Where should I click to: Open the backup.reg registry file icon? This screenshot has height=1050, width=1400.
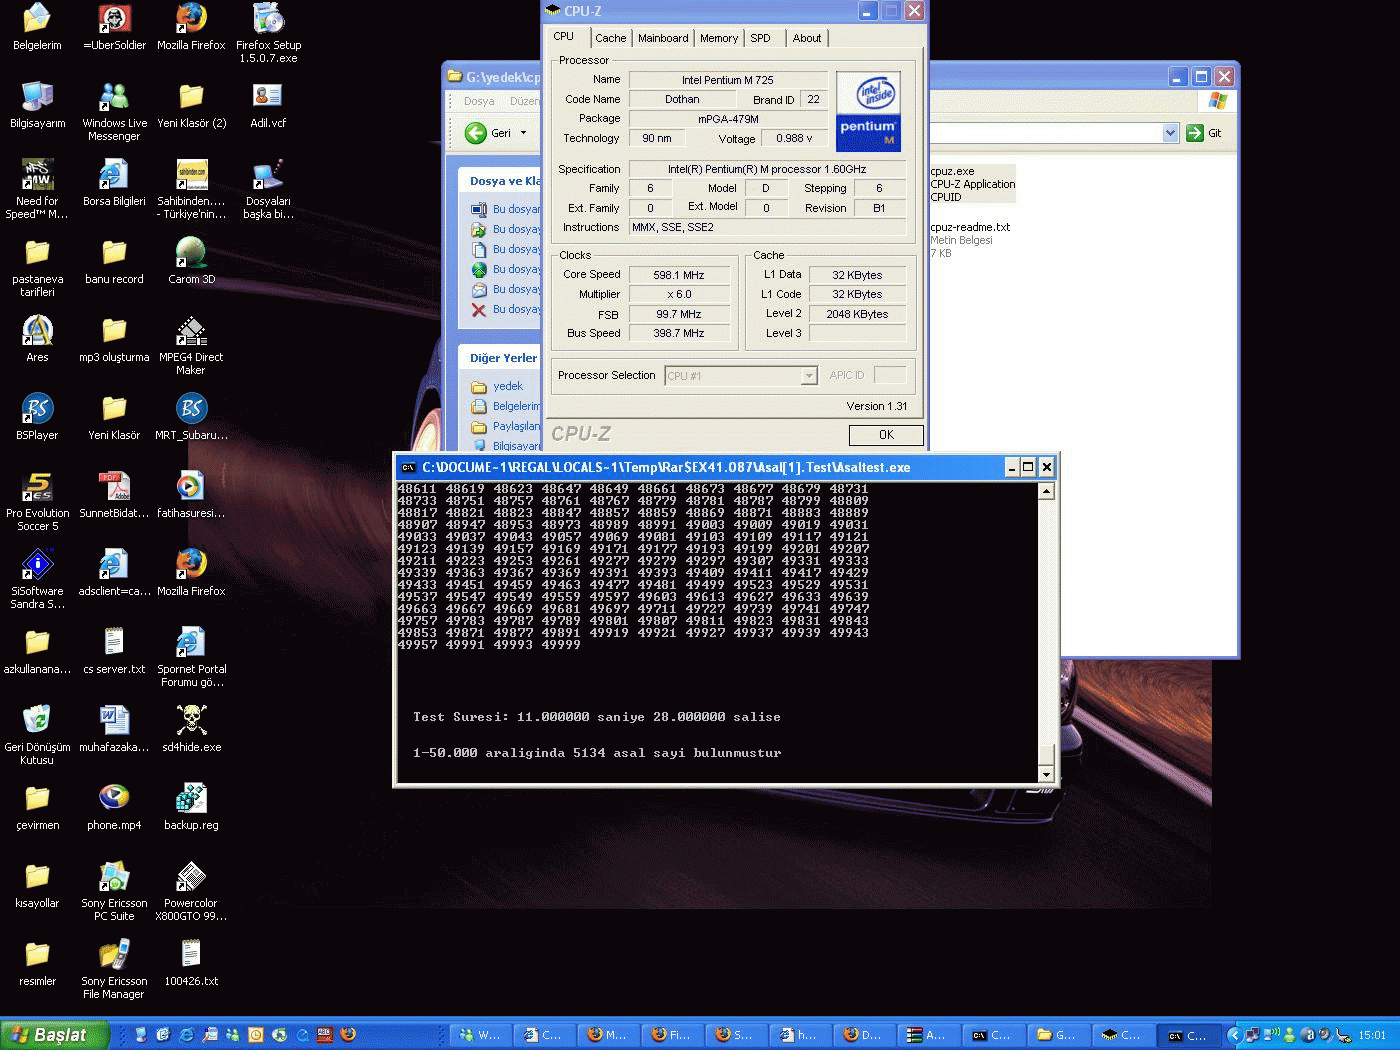pos(191,806)
